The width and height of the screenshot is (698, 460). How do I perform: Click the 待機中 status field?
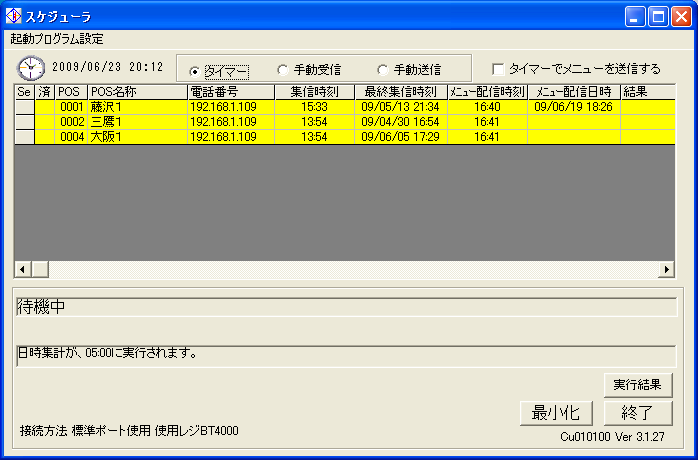coord(345,307)
